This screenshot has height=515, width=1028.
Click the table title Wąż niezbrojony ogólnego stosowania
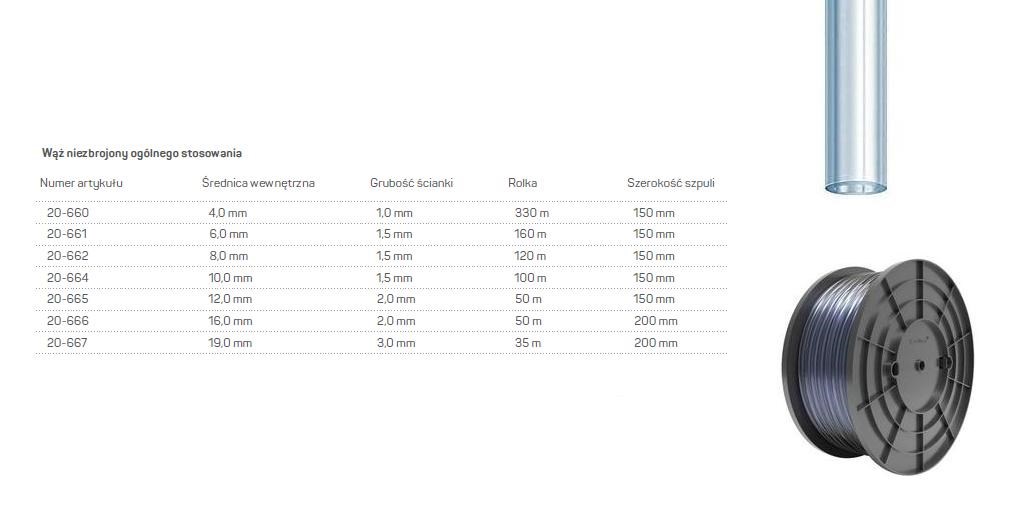[x=142, y=153]
